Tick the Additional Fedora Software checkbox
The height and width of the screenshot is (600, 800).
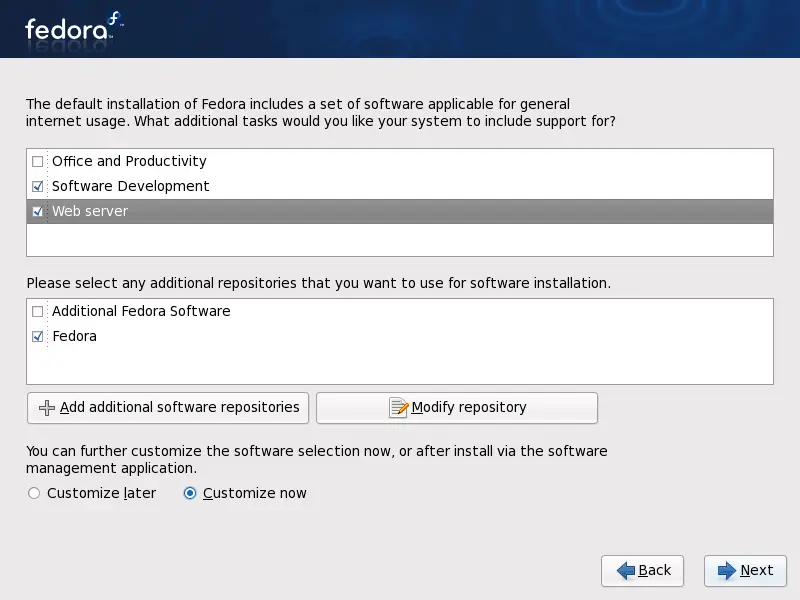tap(38, 311)
